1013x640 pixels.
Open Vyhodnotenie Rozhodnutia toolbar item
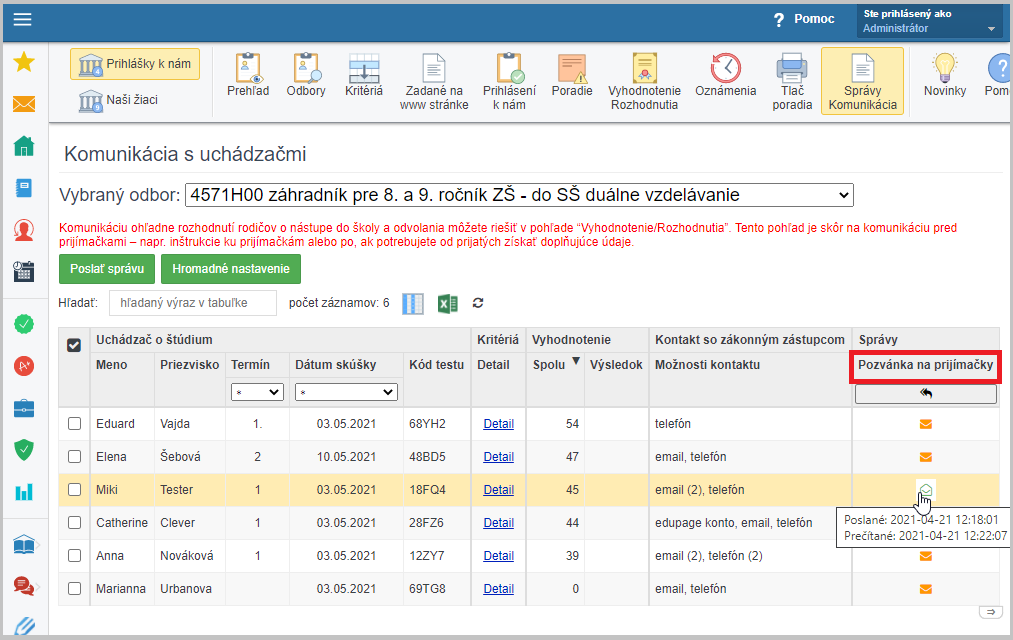644,82
